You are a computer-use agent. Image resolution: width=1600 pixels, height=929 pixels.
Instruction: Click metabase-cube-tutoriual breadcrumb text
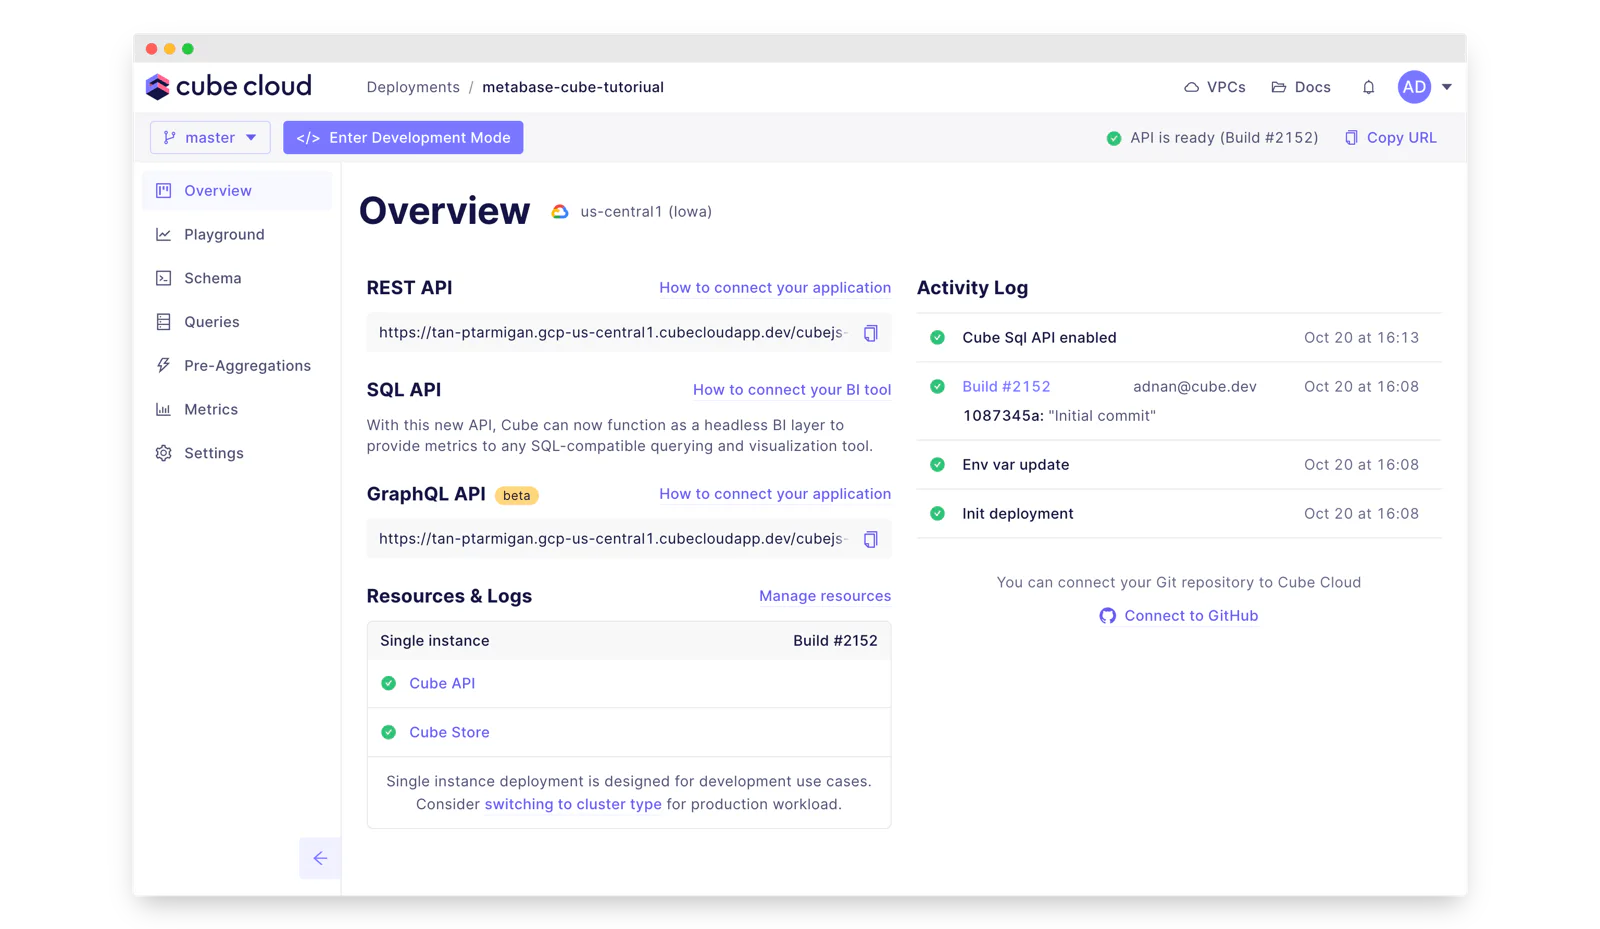pos(573,87)
